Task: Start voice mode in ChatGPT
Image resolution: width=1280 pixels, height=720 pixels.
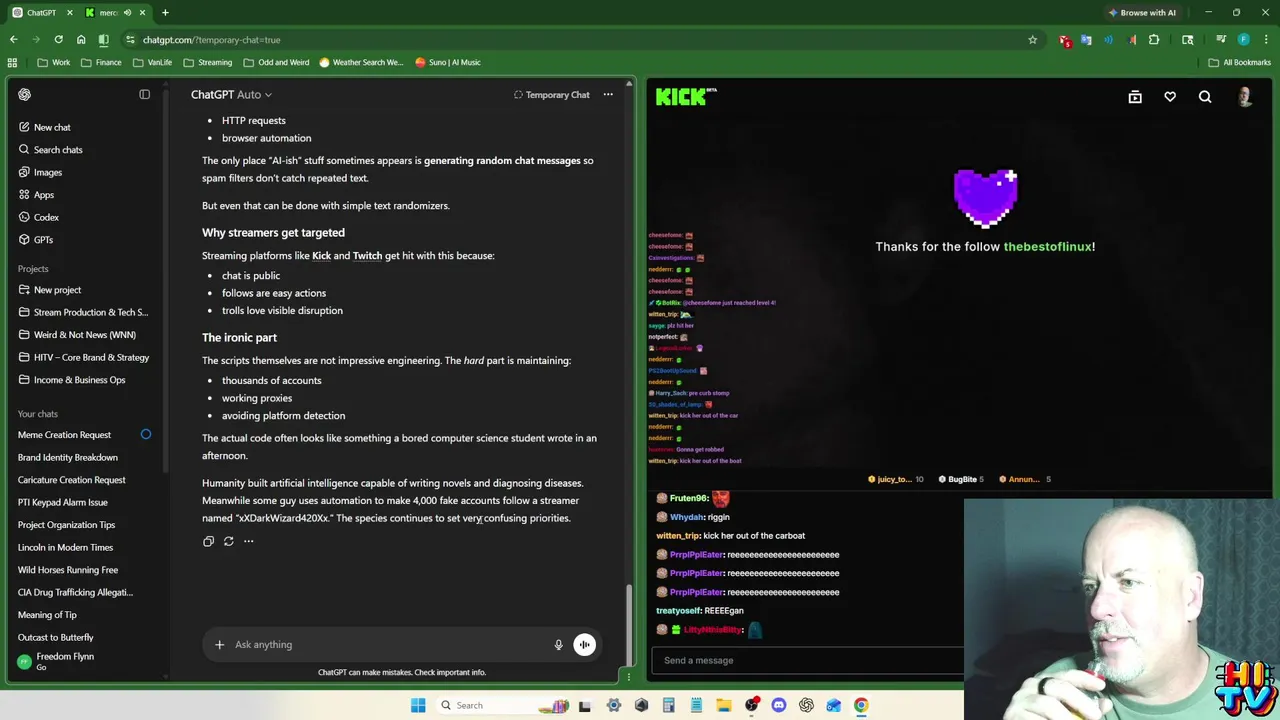Action: click(584, 645)
